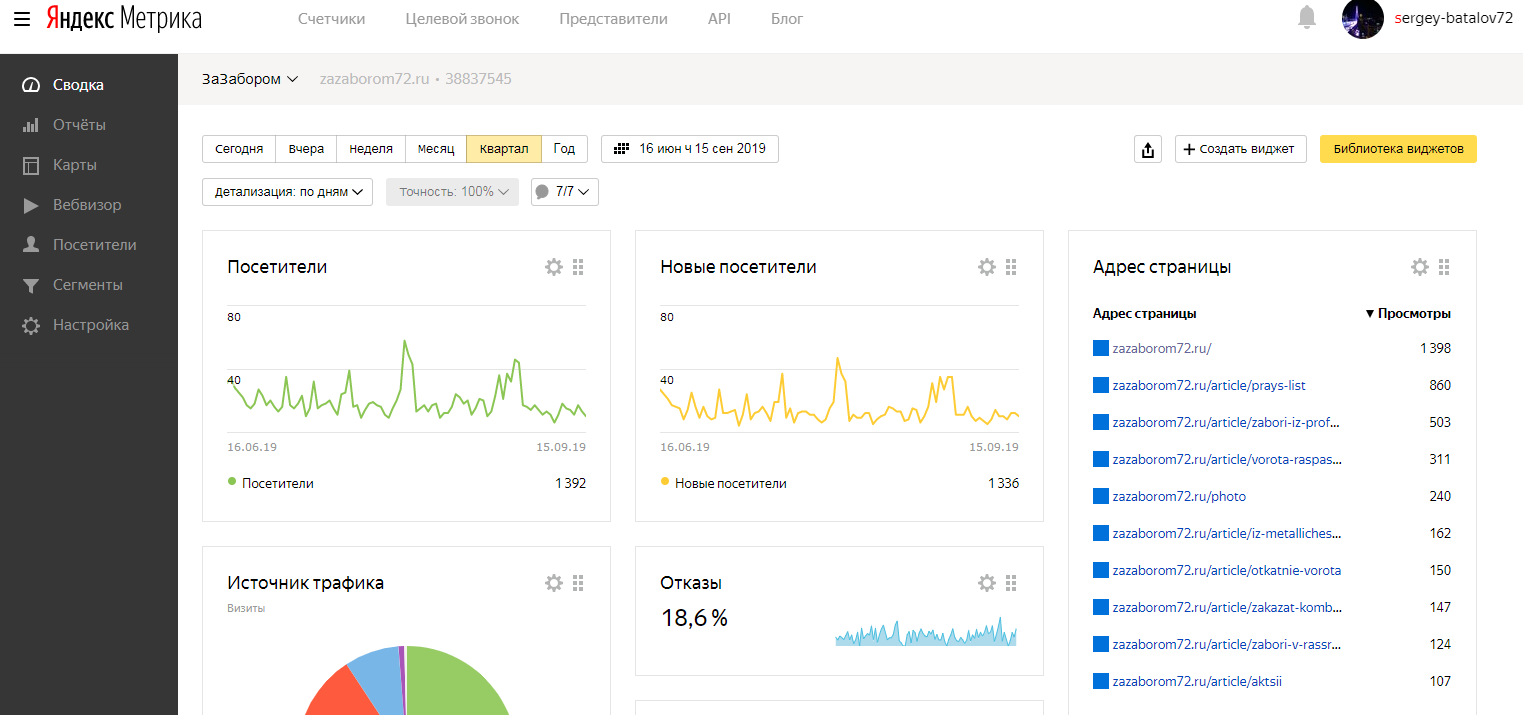This screenshot has width=1523, height=715.
Task: Click the Настройка gear icon in sidebar
Action: pos(31,325)
